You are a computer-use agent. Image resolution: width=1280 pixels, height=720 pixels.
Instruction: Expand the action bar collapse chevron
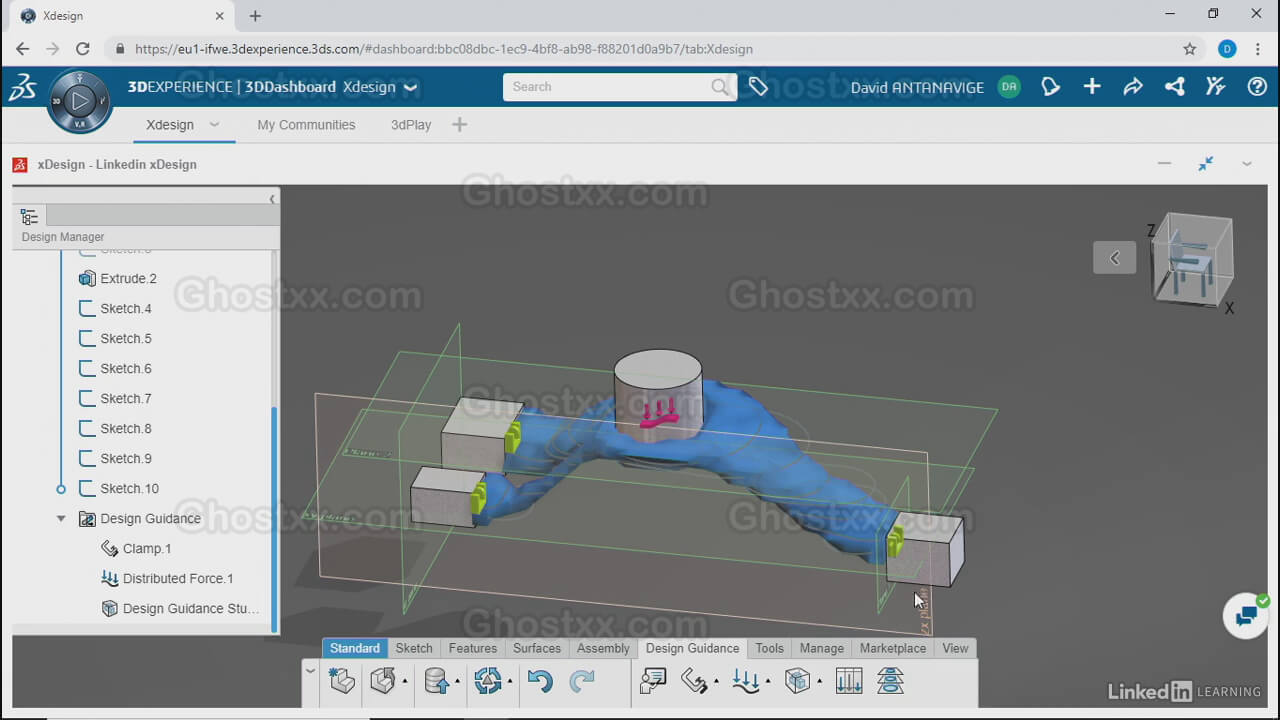pos(310,672)
